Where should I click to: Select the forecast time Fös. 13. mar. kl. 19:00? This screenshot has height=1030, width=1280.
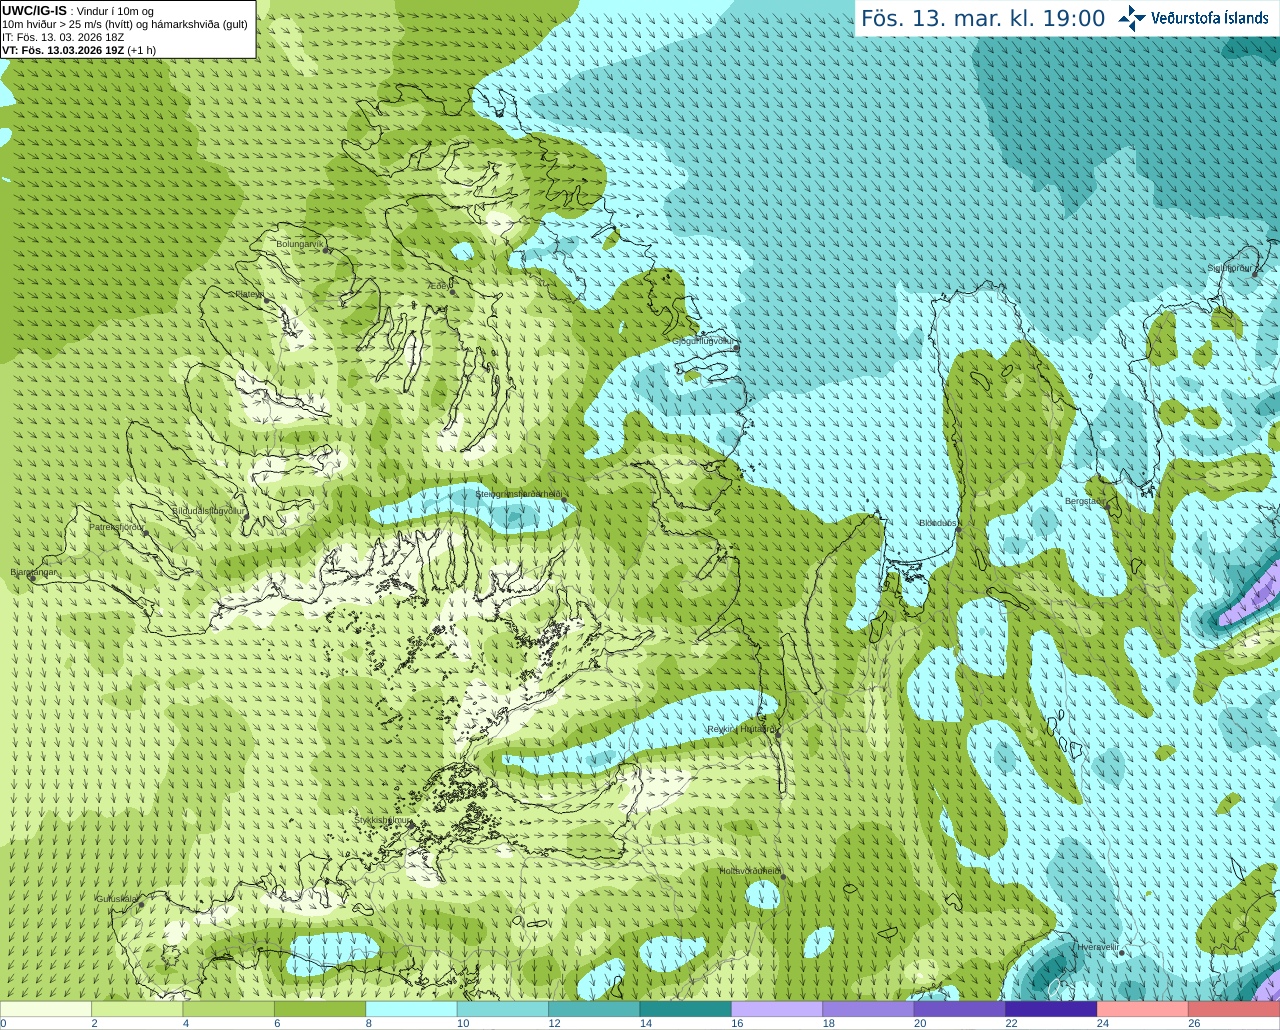(983, 19)
